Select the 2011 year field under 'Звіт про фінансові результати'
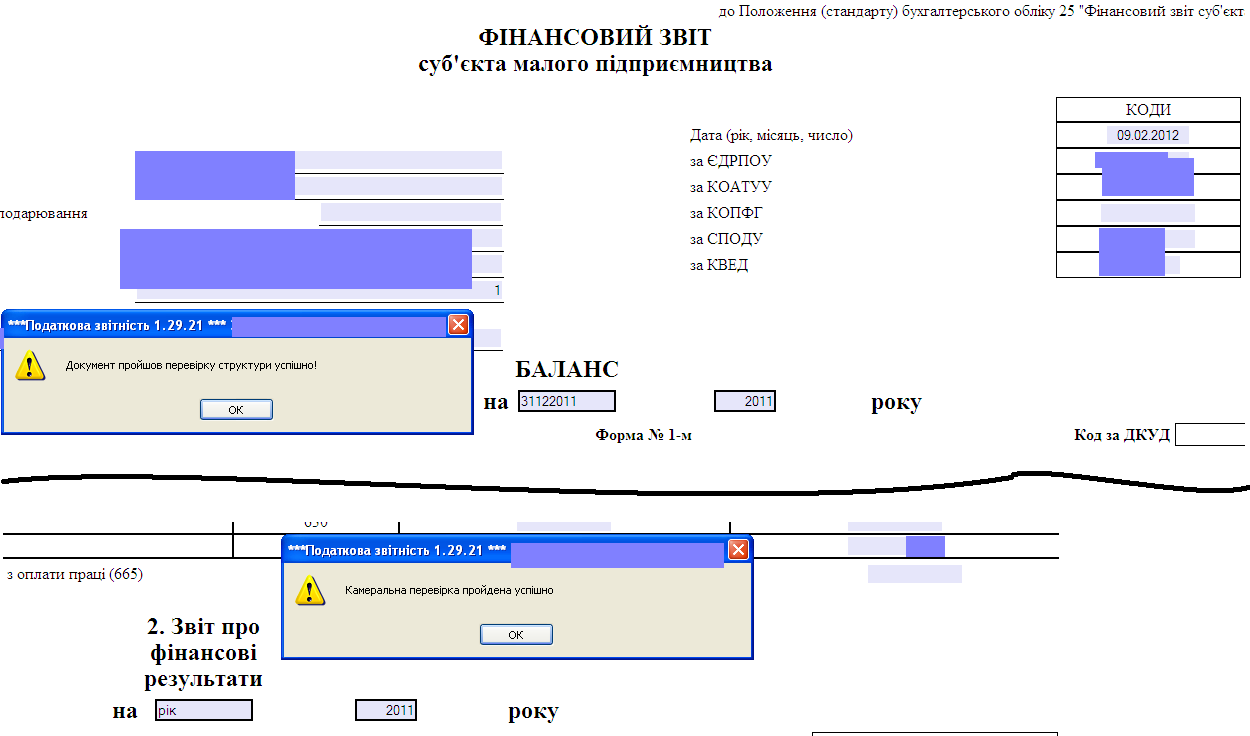 (x=386, y=710)
